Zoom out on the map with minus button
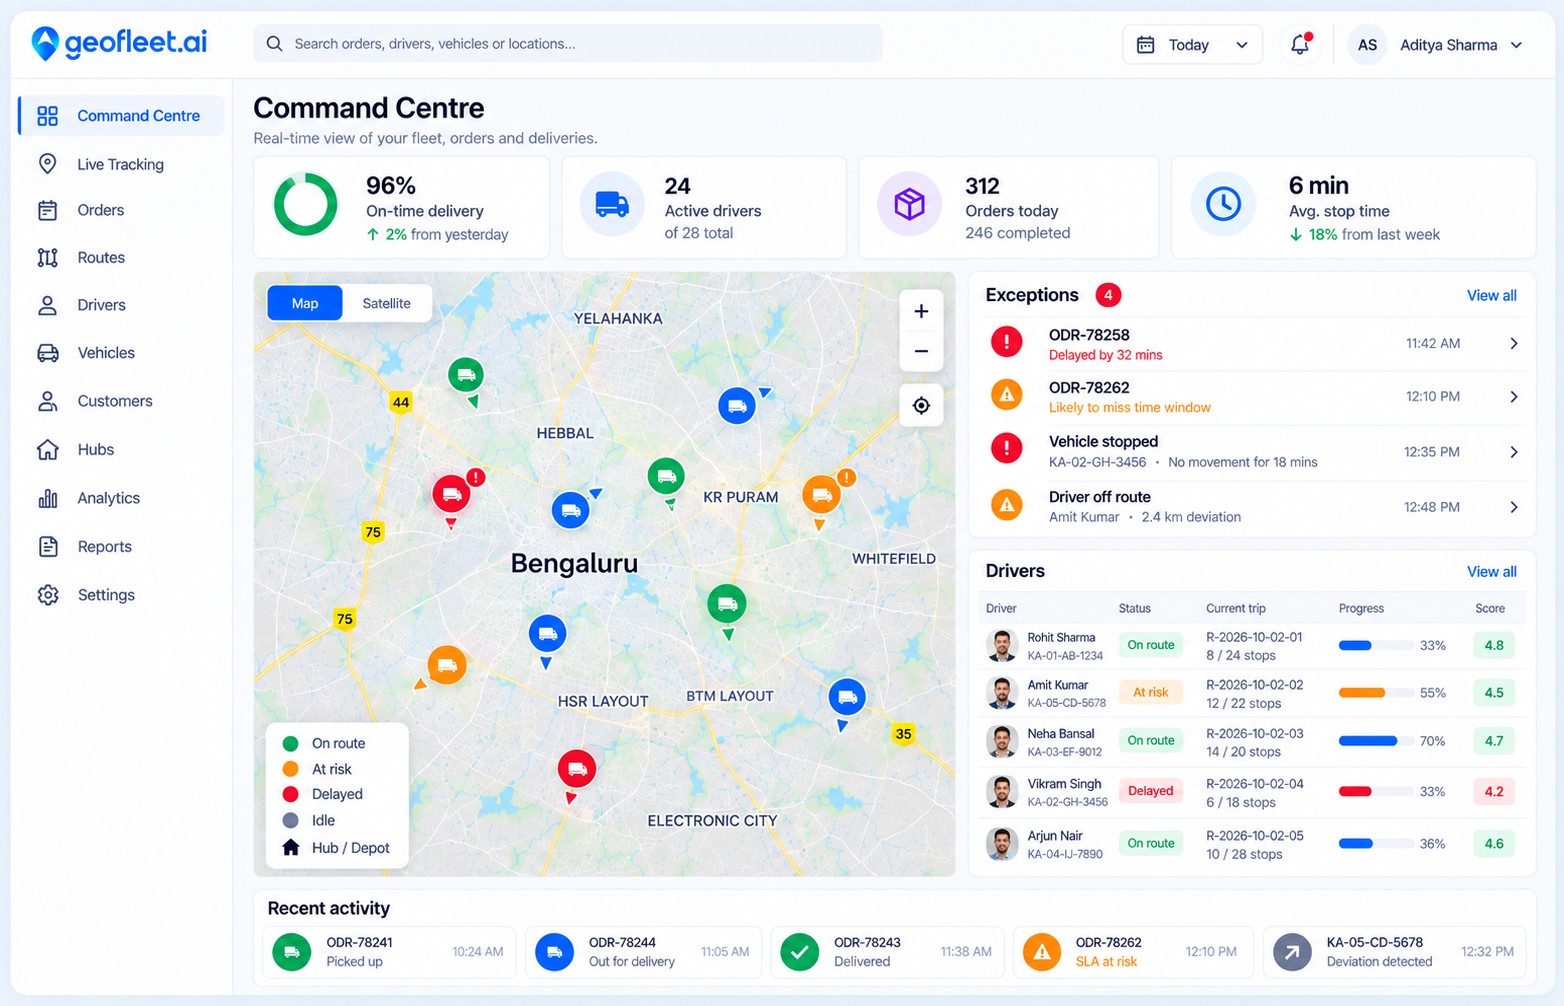Viewport: 1564px width, 1006px height. pos(921,351)
